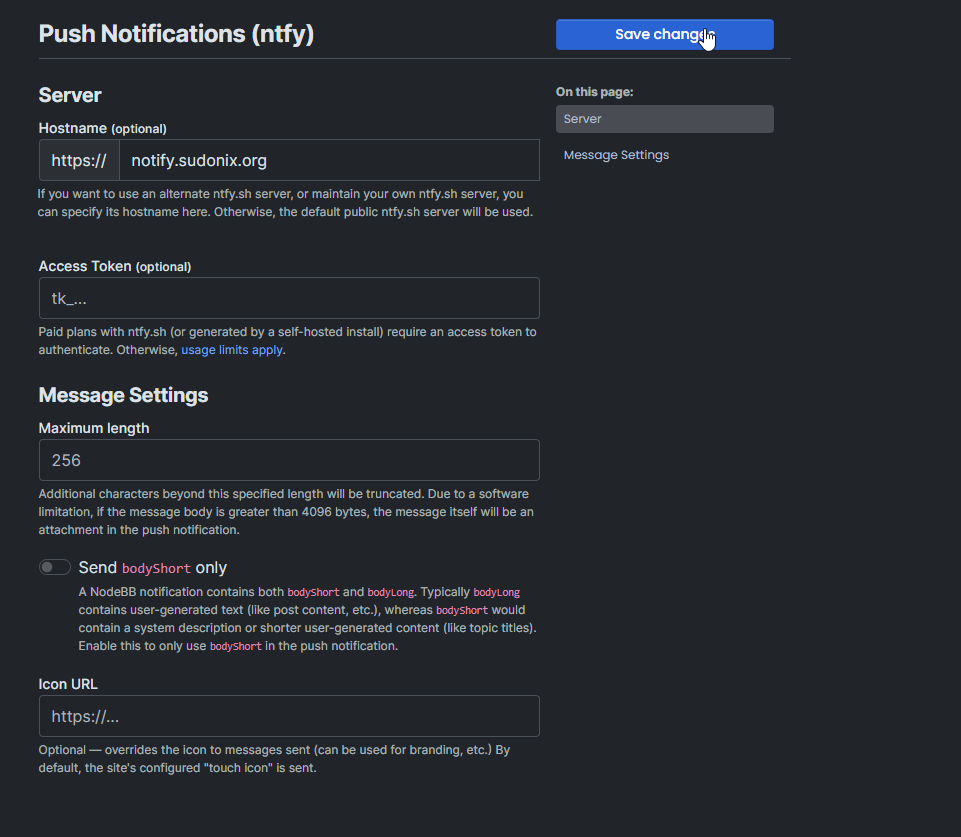
Task: Click the Hostname (optional) label
Action: click(x=102, y=128)
